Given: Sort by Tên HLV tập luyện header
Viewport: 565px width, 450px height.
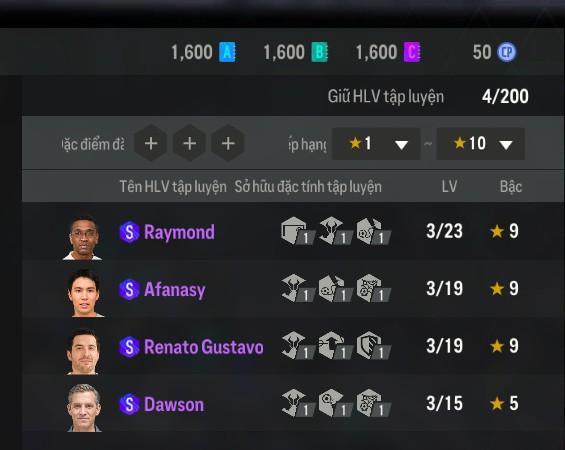Looking at the screenshot, I should (173, 187).
